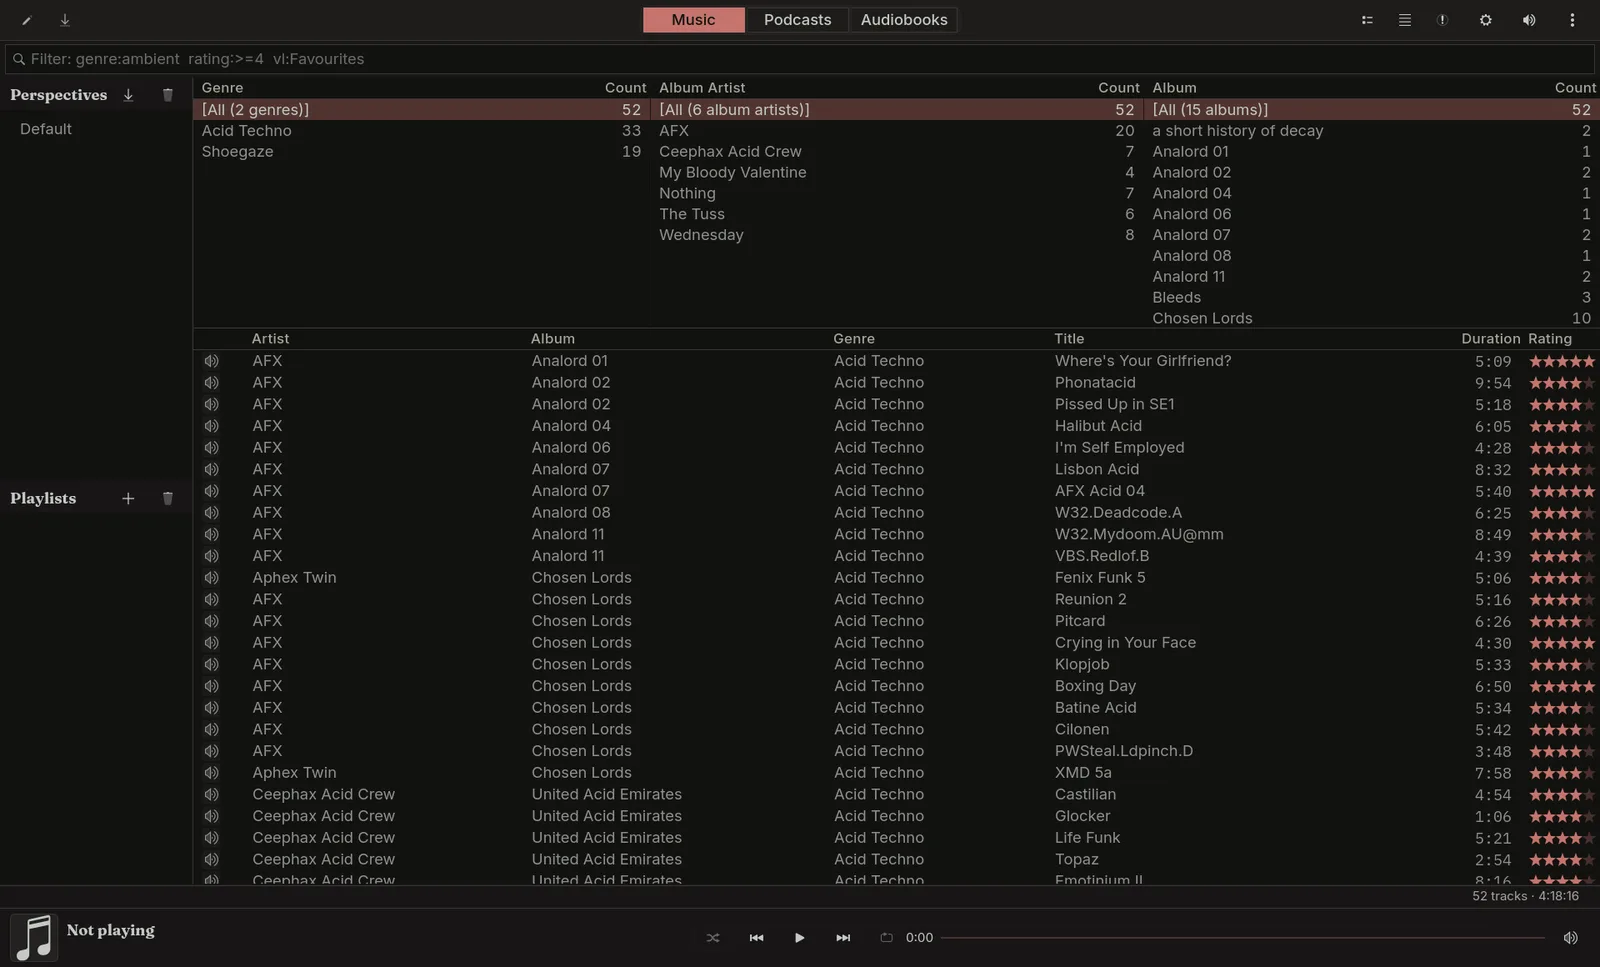Click the download arrow icon beside the pencil
Screen dimensions: 1600x967
click(65, 20)
